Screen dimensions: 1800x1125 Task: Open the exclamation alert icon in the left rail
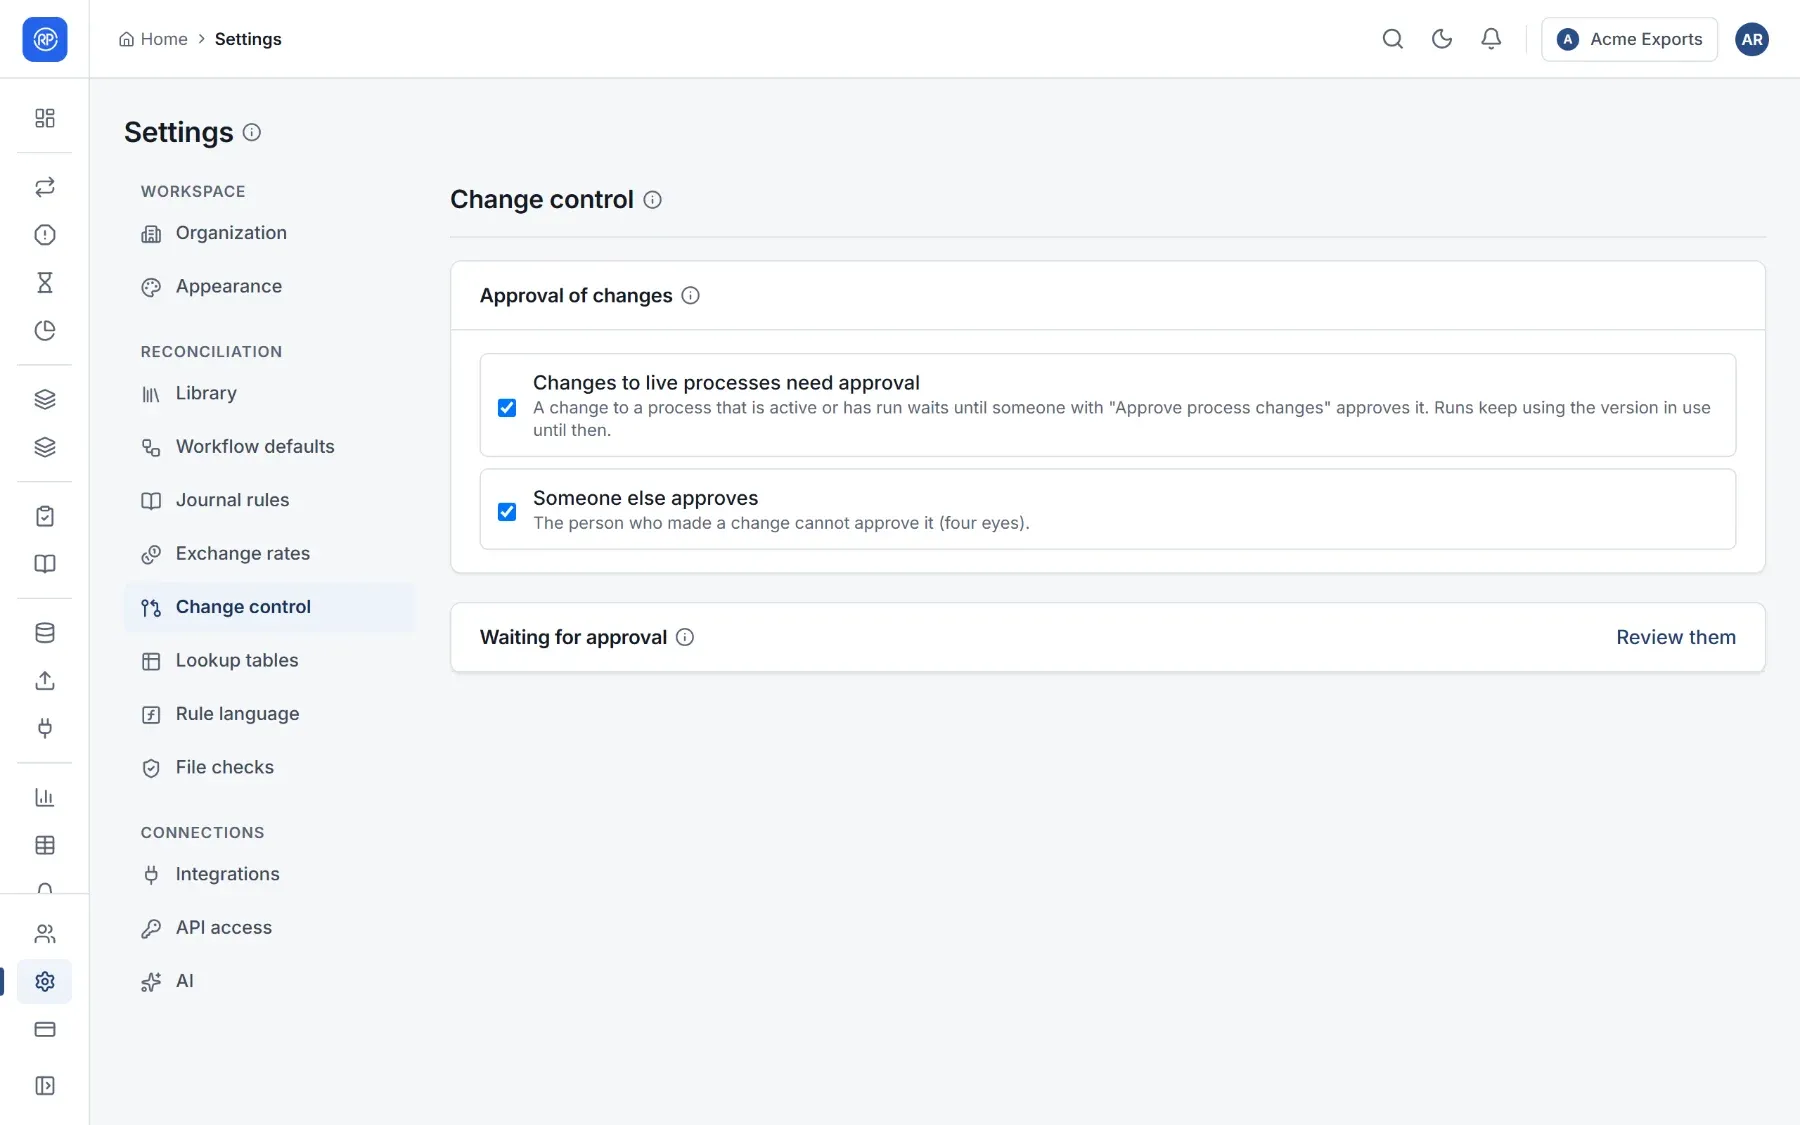tap(44, 235)
